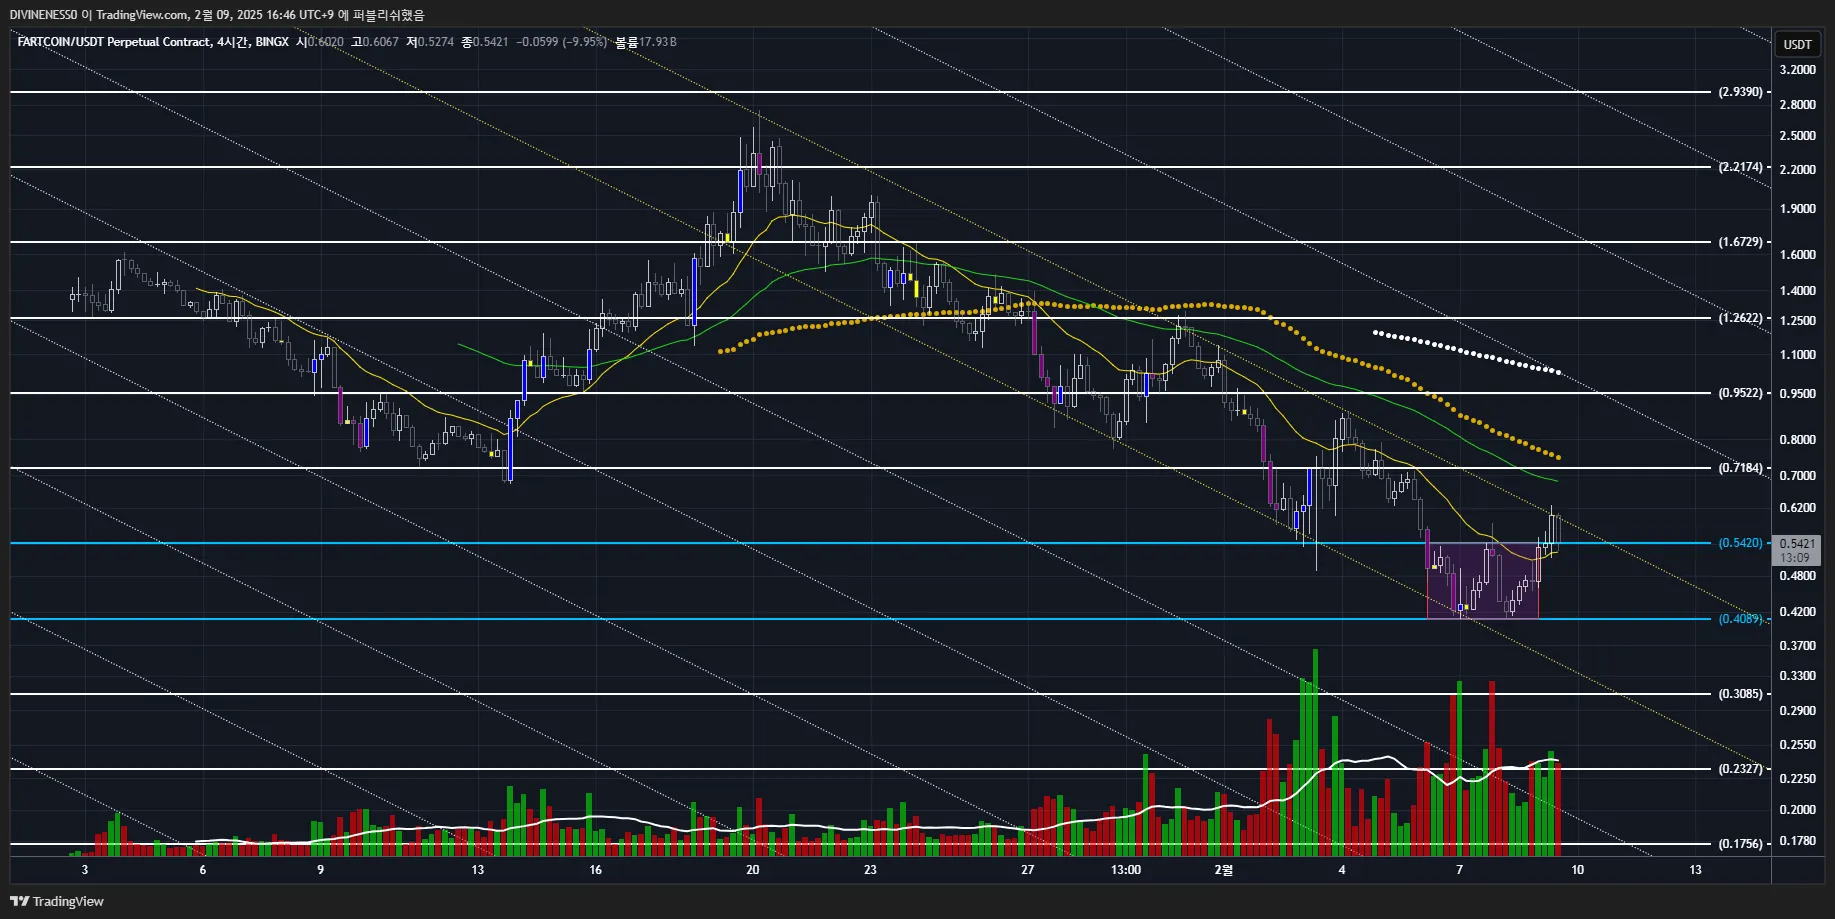Click the 2.8000 price axis tick
This screenshot has height=919, width=1835.
click(1797, 105)
